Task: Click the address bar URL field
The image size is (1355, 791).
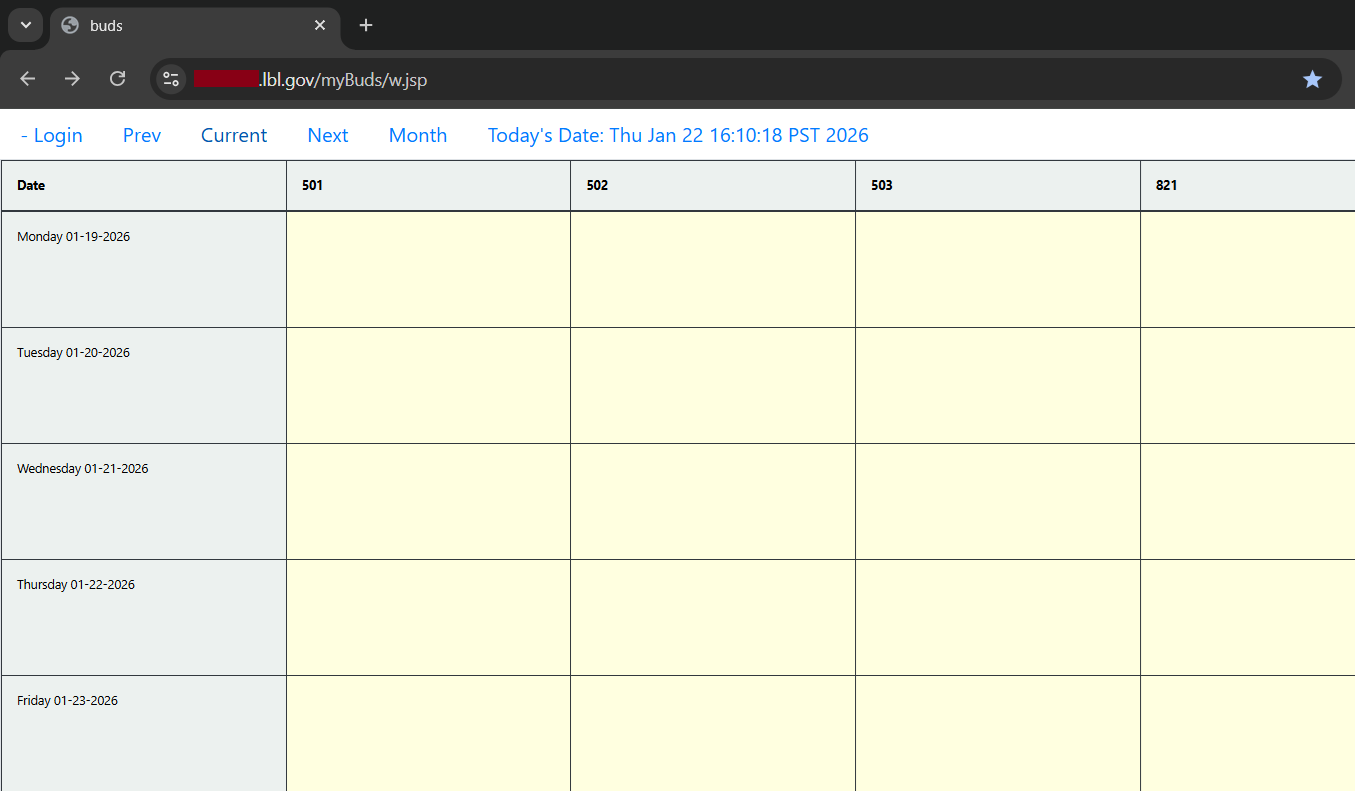Action: pyautogui.click(x=700, y=79)
